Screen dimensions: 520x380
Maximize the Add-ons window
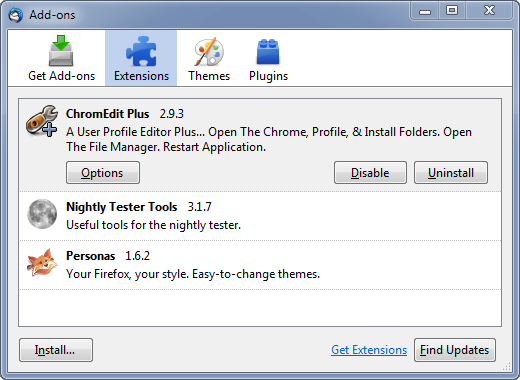(452, 10)
